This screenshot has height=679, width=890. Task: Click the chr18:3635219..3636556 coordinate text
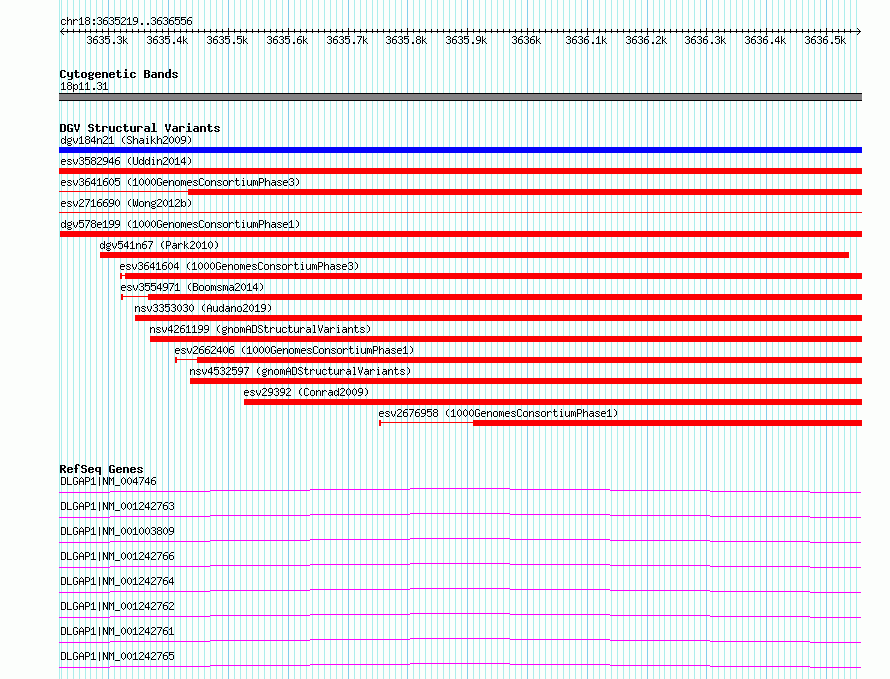click(x=126, y=22)
